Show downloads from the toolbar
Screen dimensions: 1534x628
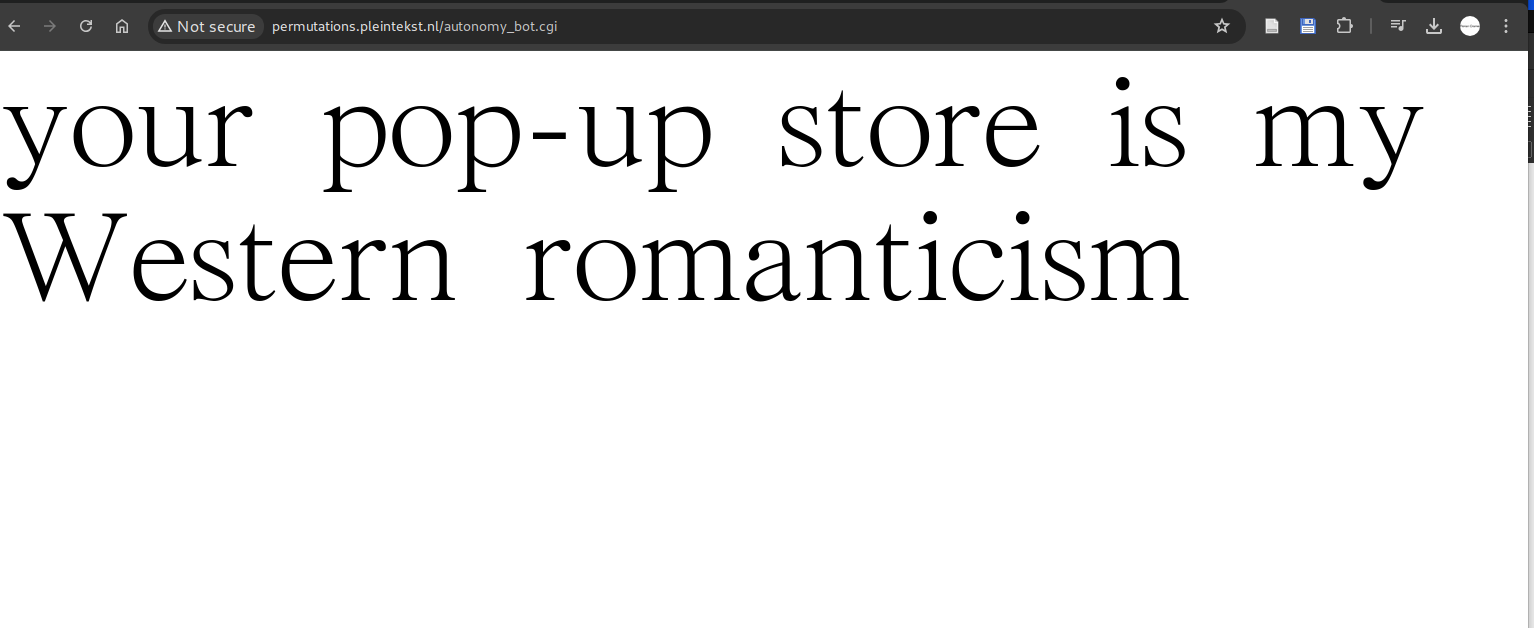point(1433,26)
